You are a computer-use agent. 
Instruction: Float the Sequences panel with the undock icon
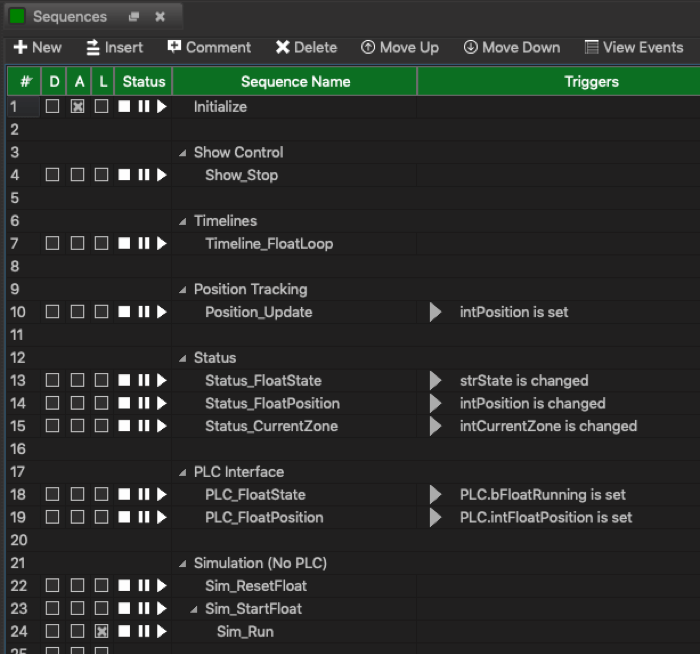pos(133,17)
